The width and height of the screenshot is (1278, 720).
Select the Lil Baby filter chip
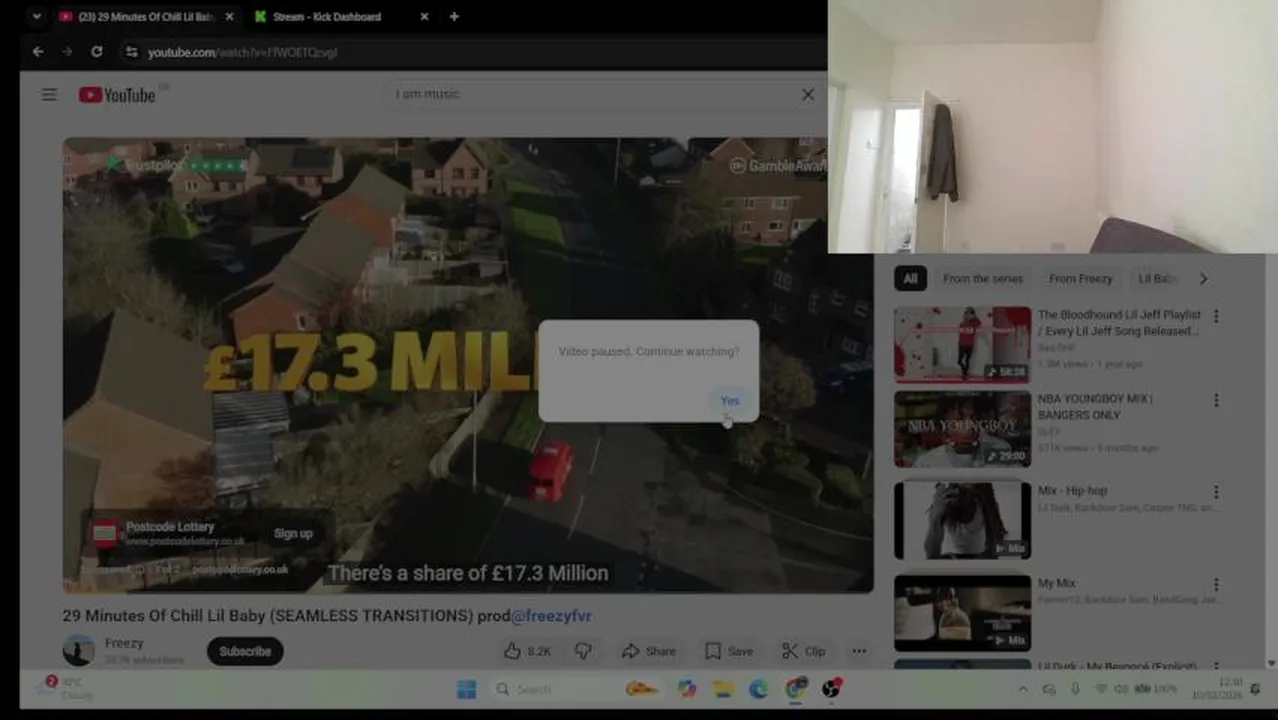pyautogui.click(x=1158, y=279)
